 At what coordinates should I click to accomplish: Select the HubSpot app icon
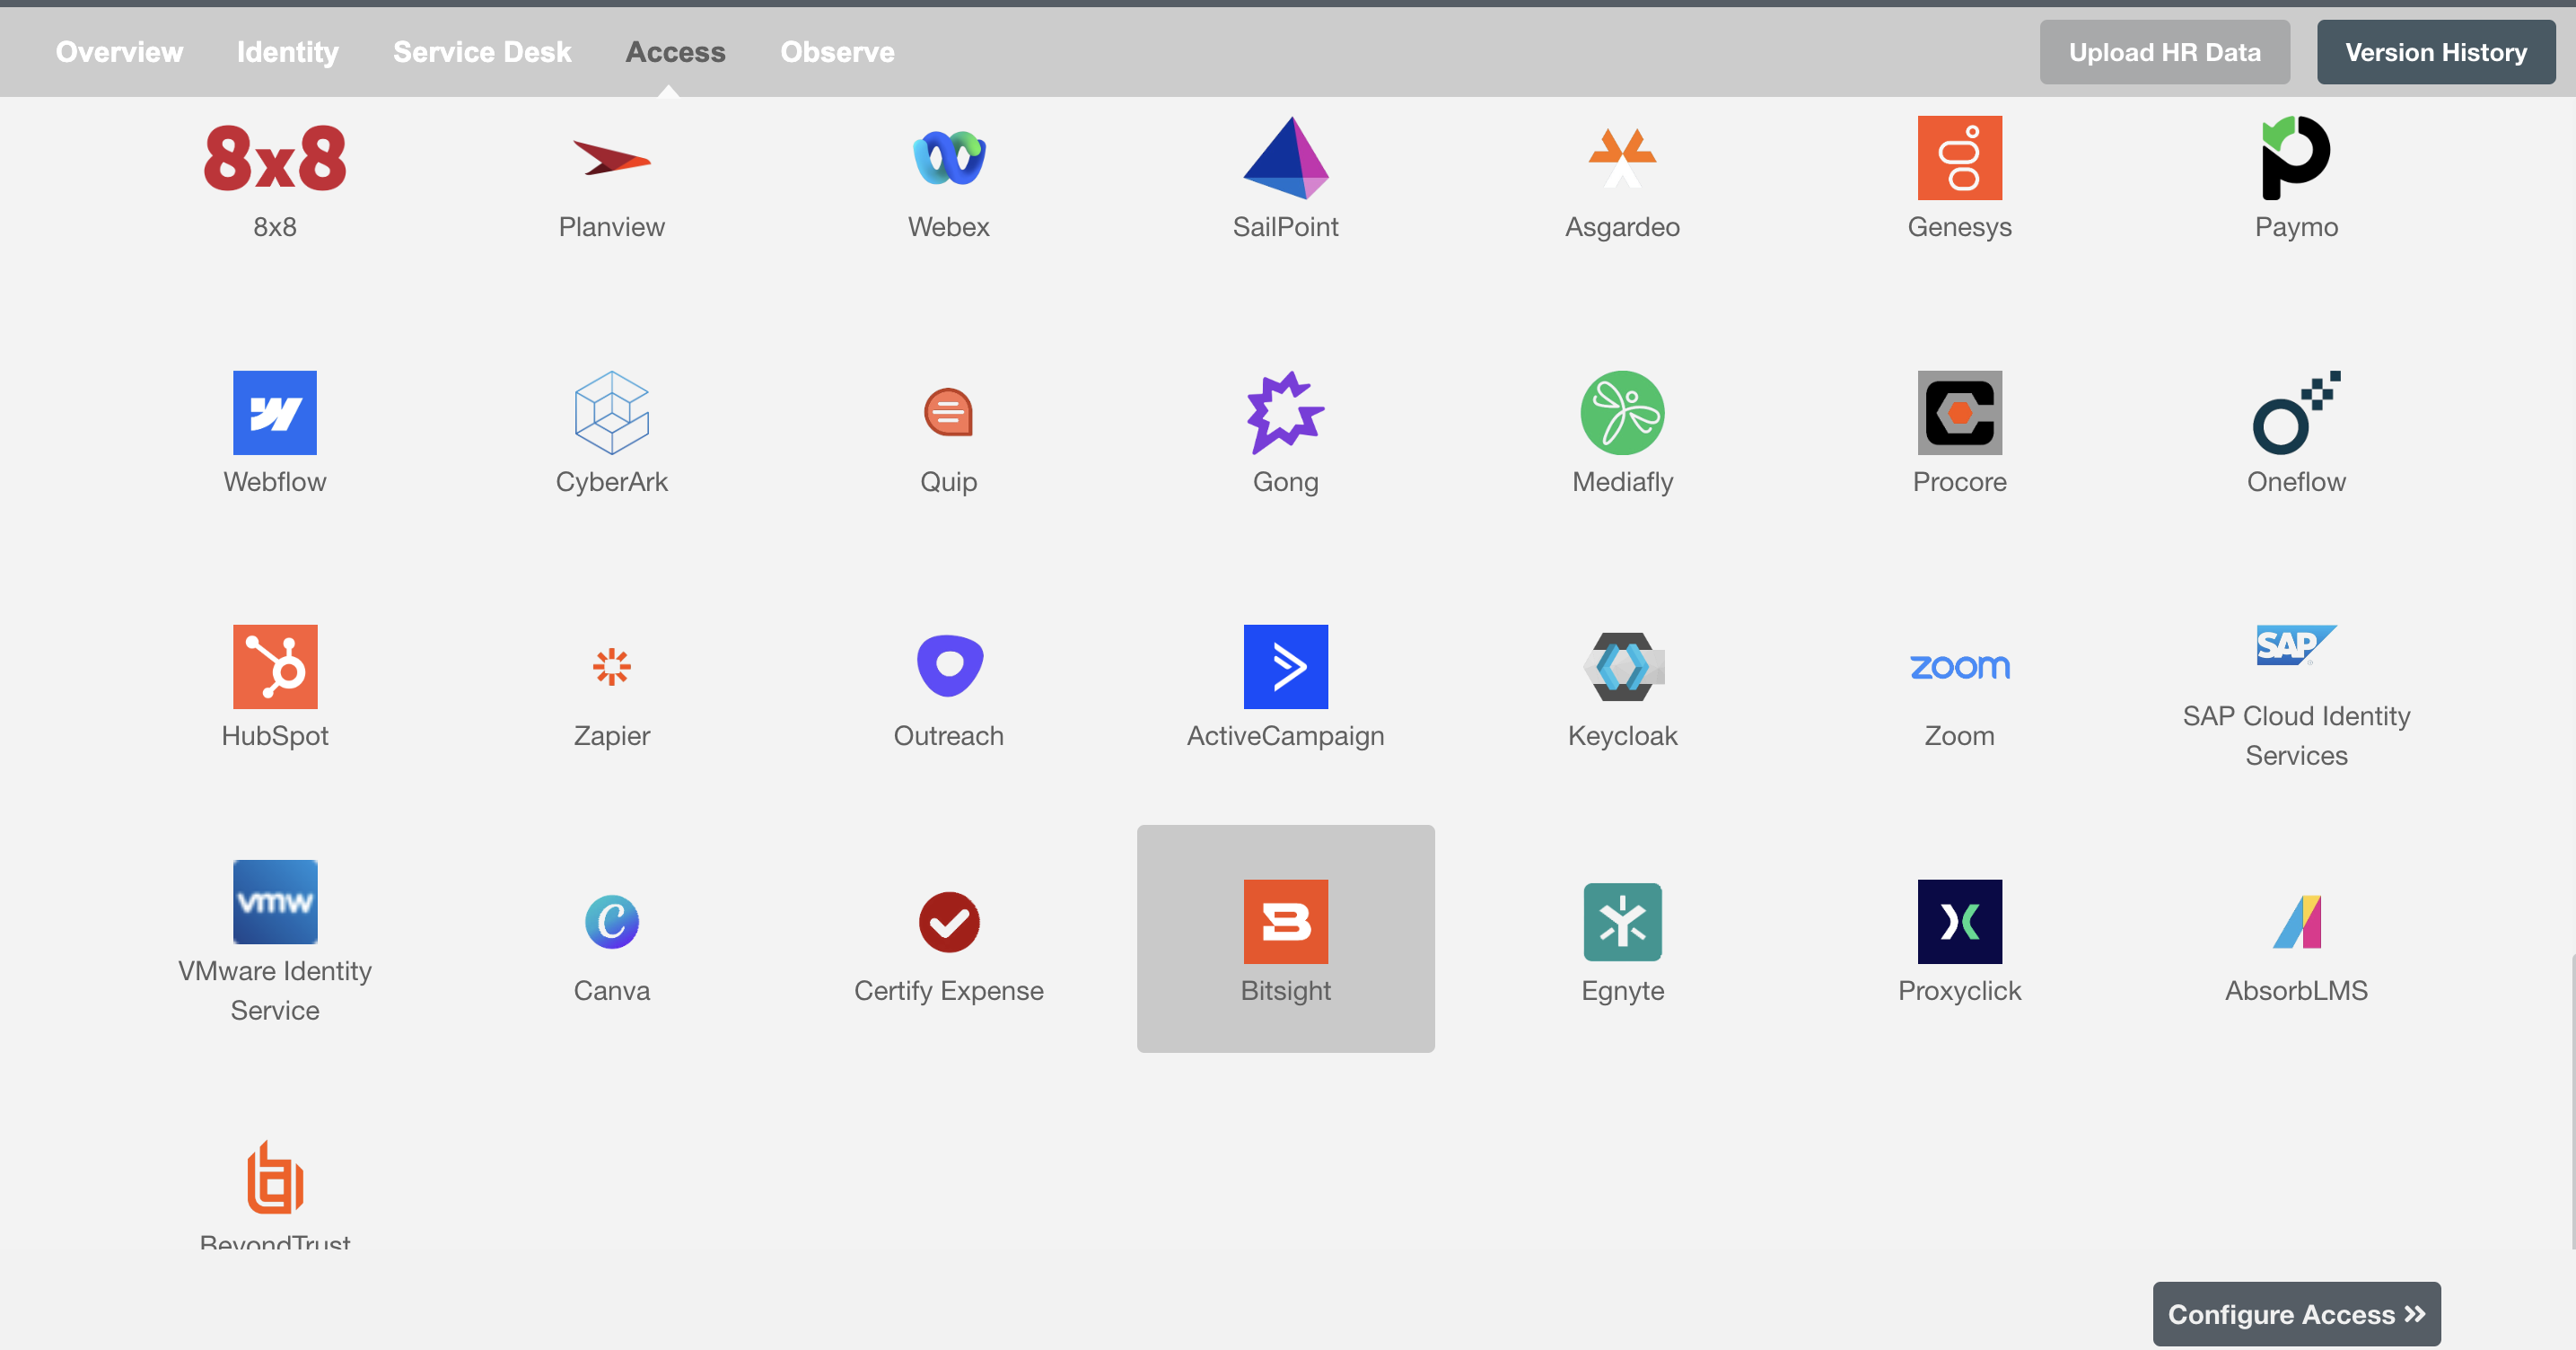[x=275, y=667]
